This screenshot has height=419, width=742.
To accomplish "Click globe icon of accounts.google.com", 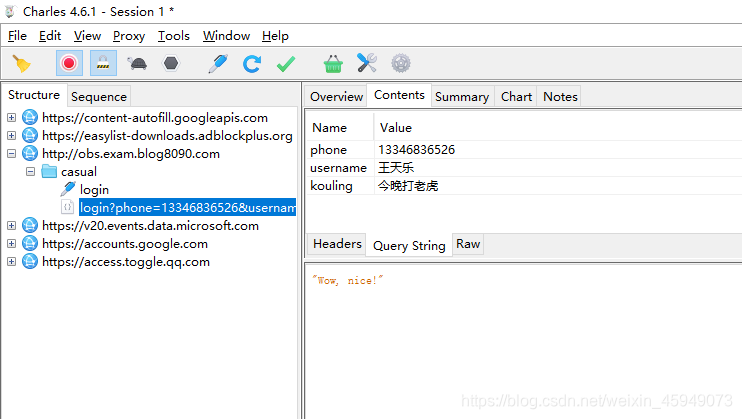I will tap(30, 243).
